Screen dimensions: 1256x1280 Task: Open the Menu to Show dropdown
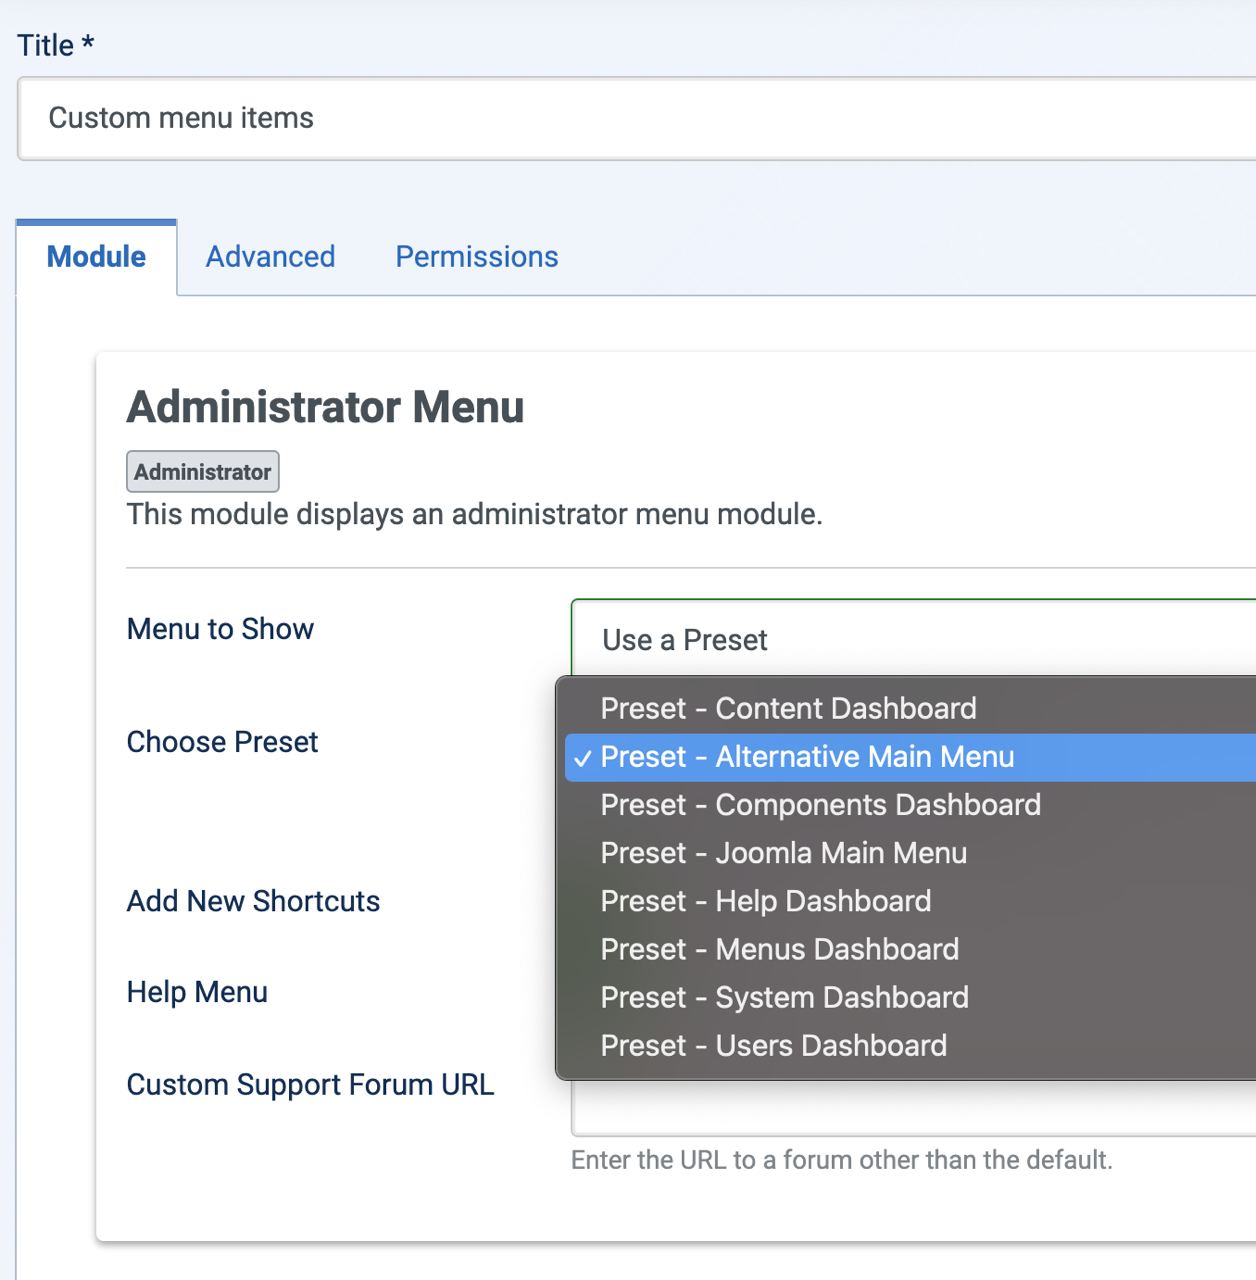click(912, 639)
